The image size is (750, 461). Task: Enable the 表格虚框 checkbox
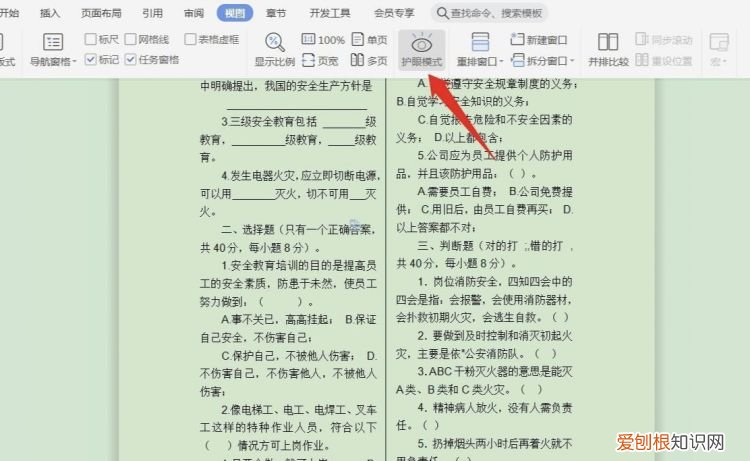point(190,39)
